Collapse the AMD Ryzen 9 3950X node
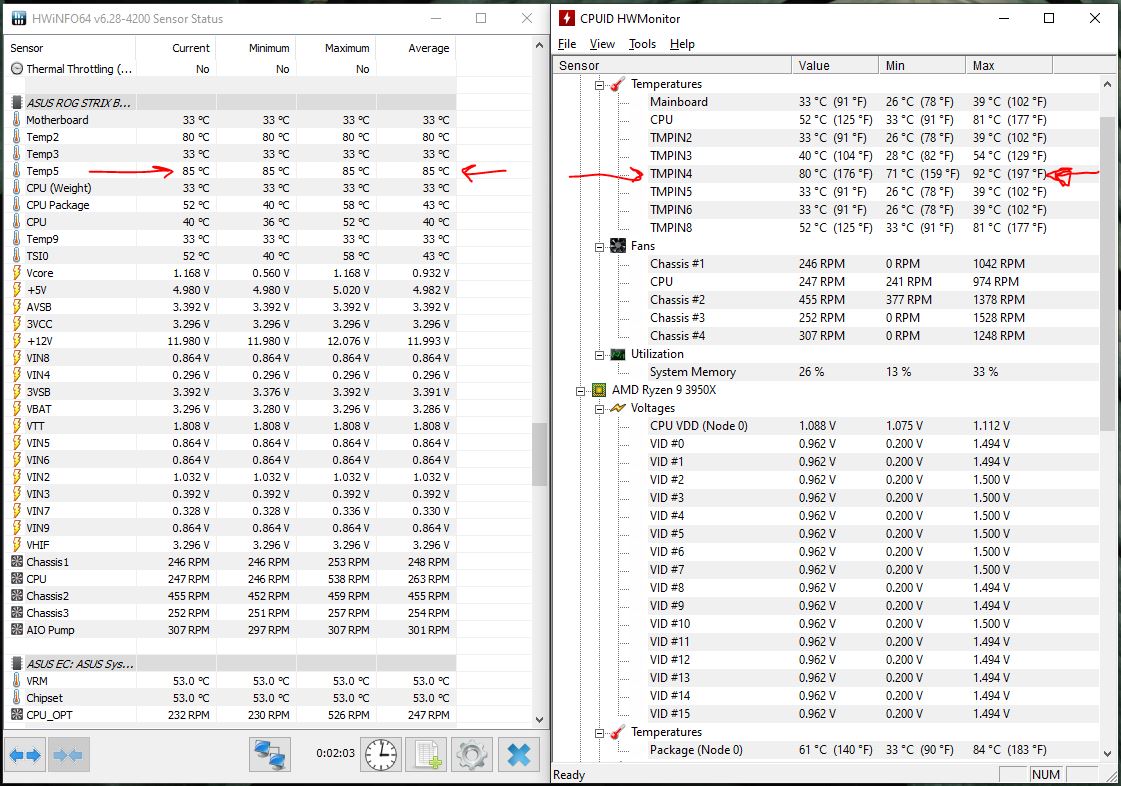The height and width of the screenshot is (786, 1121). [581, 390]
